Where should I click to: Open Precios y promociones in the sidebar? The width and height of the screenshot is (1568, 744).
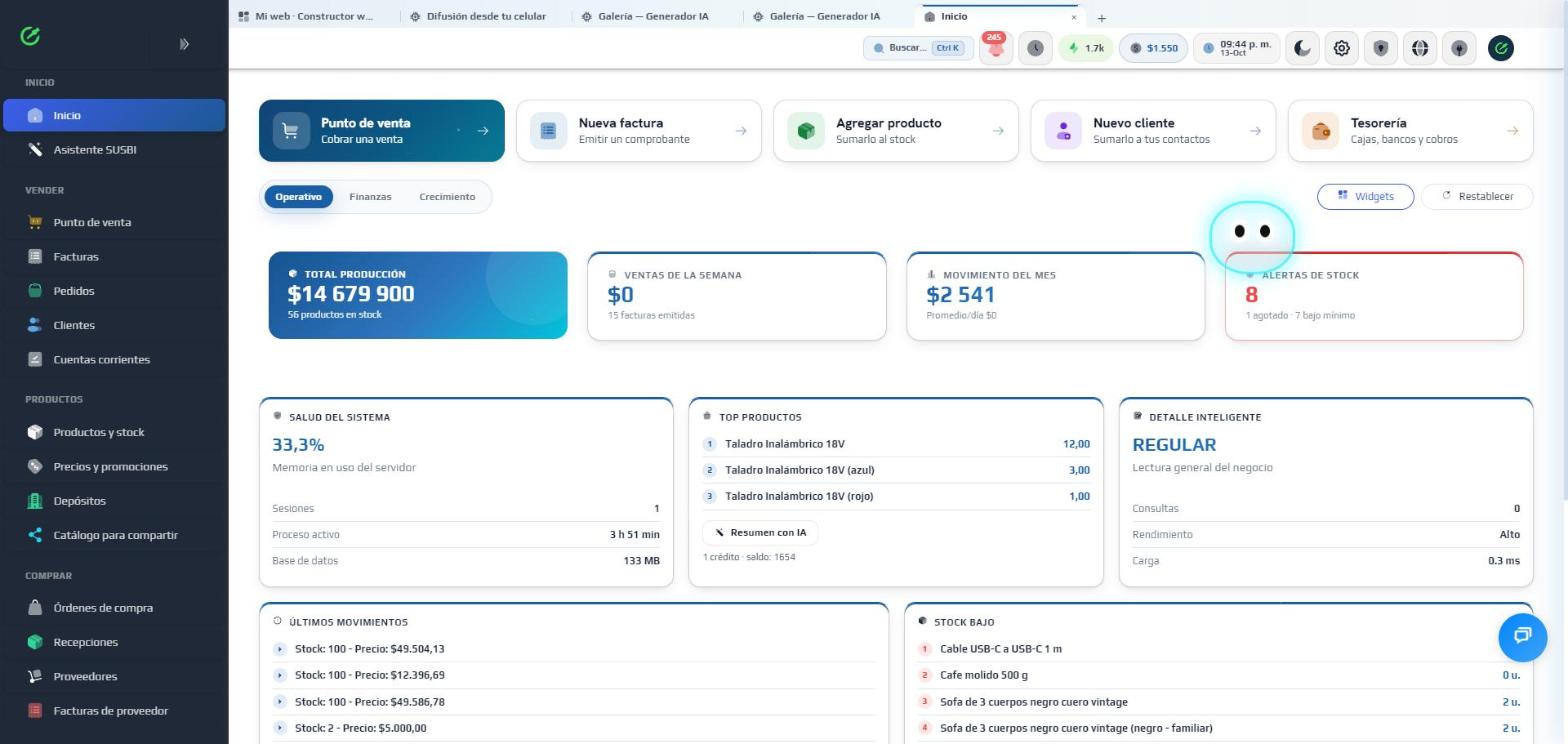(114, 466)
